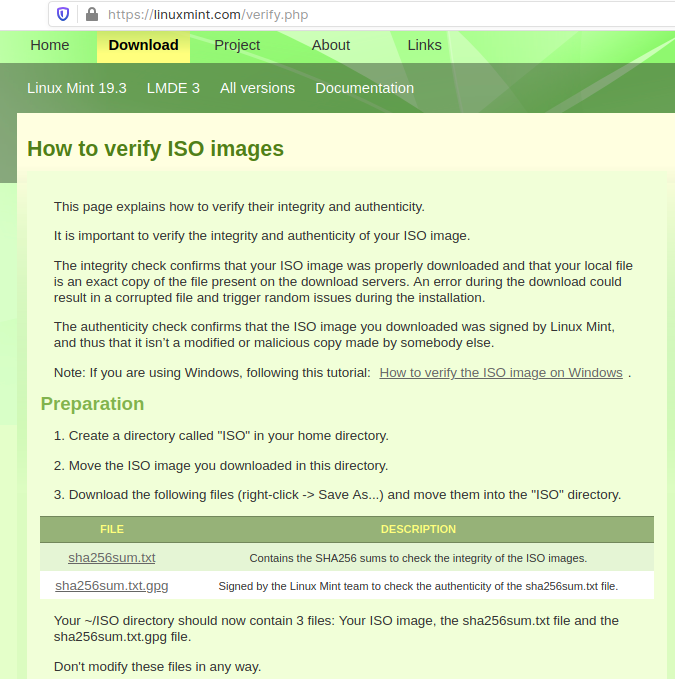Open the All versions submenu link

click(x=257, y=88)
